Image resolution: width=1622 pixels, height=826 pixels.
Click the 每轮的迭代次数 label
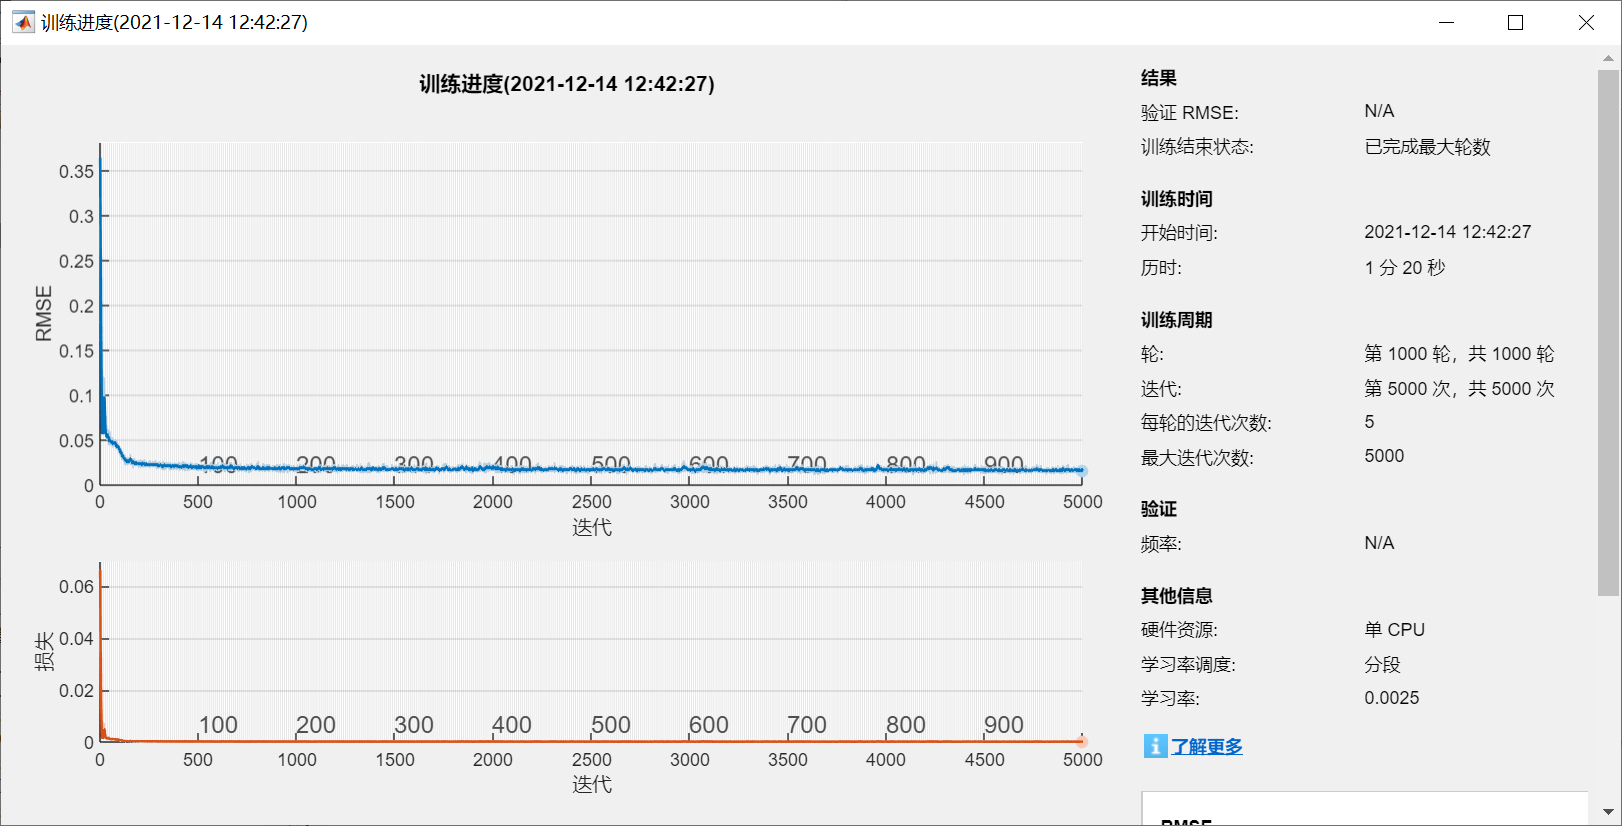(1206, 423)
